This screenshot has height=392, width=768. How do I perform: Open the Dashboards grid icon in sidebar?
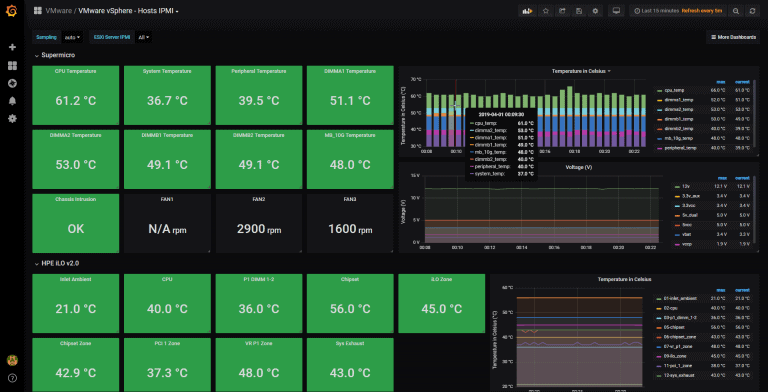point(12,65)
